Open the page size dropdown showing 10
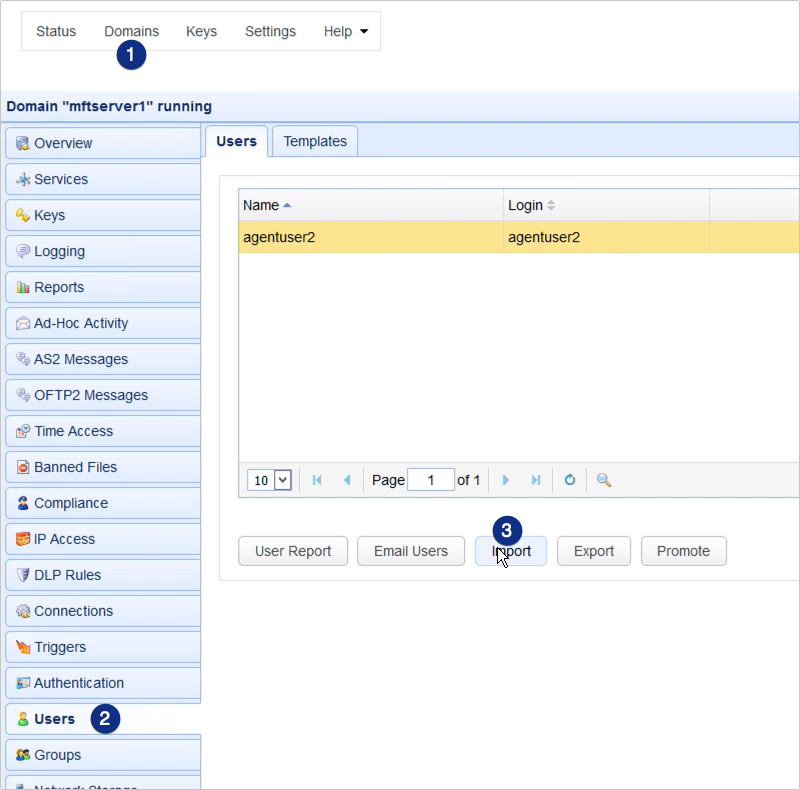 (x=268, y=480)
